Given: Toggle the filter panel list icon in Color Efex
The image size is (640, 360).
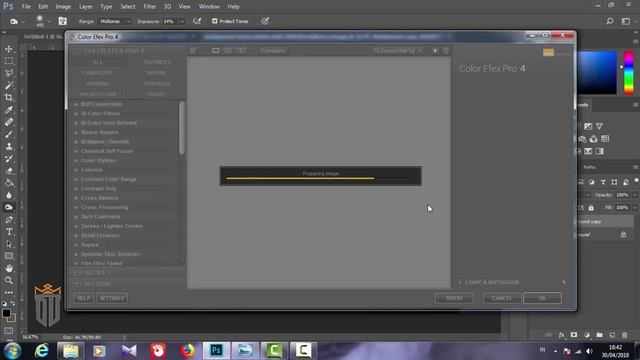Looking at the screenshot, I should (193, 51).
